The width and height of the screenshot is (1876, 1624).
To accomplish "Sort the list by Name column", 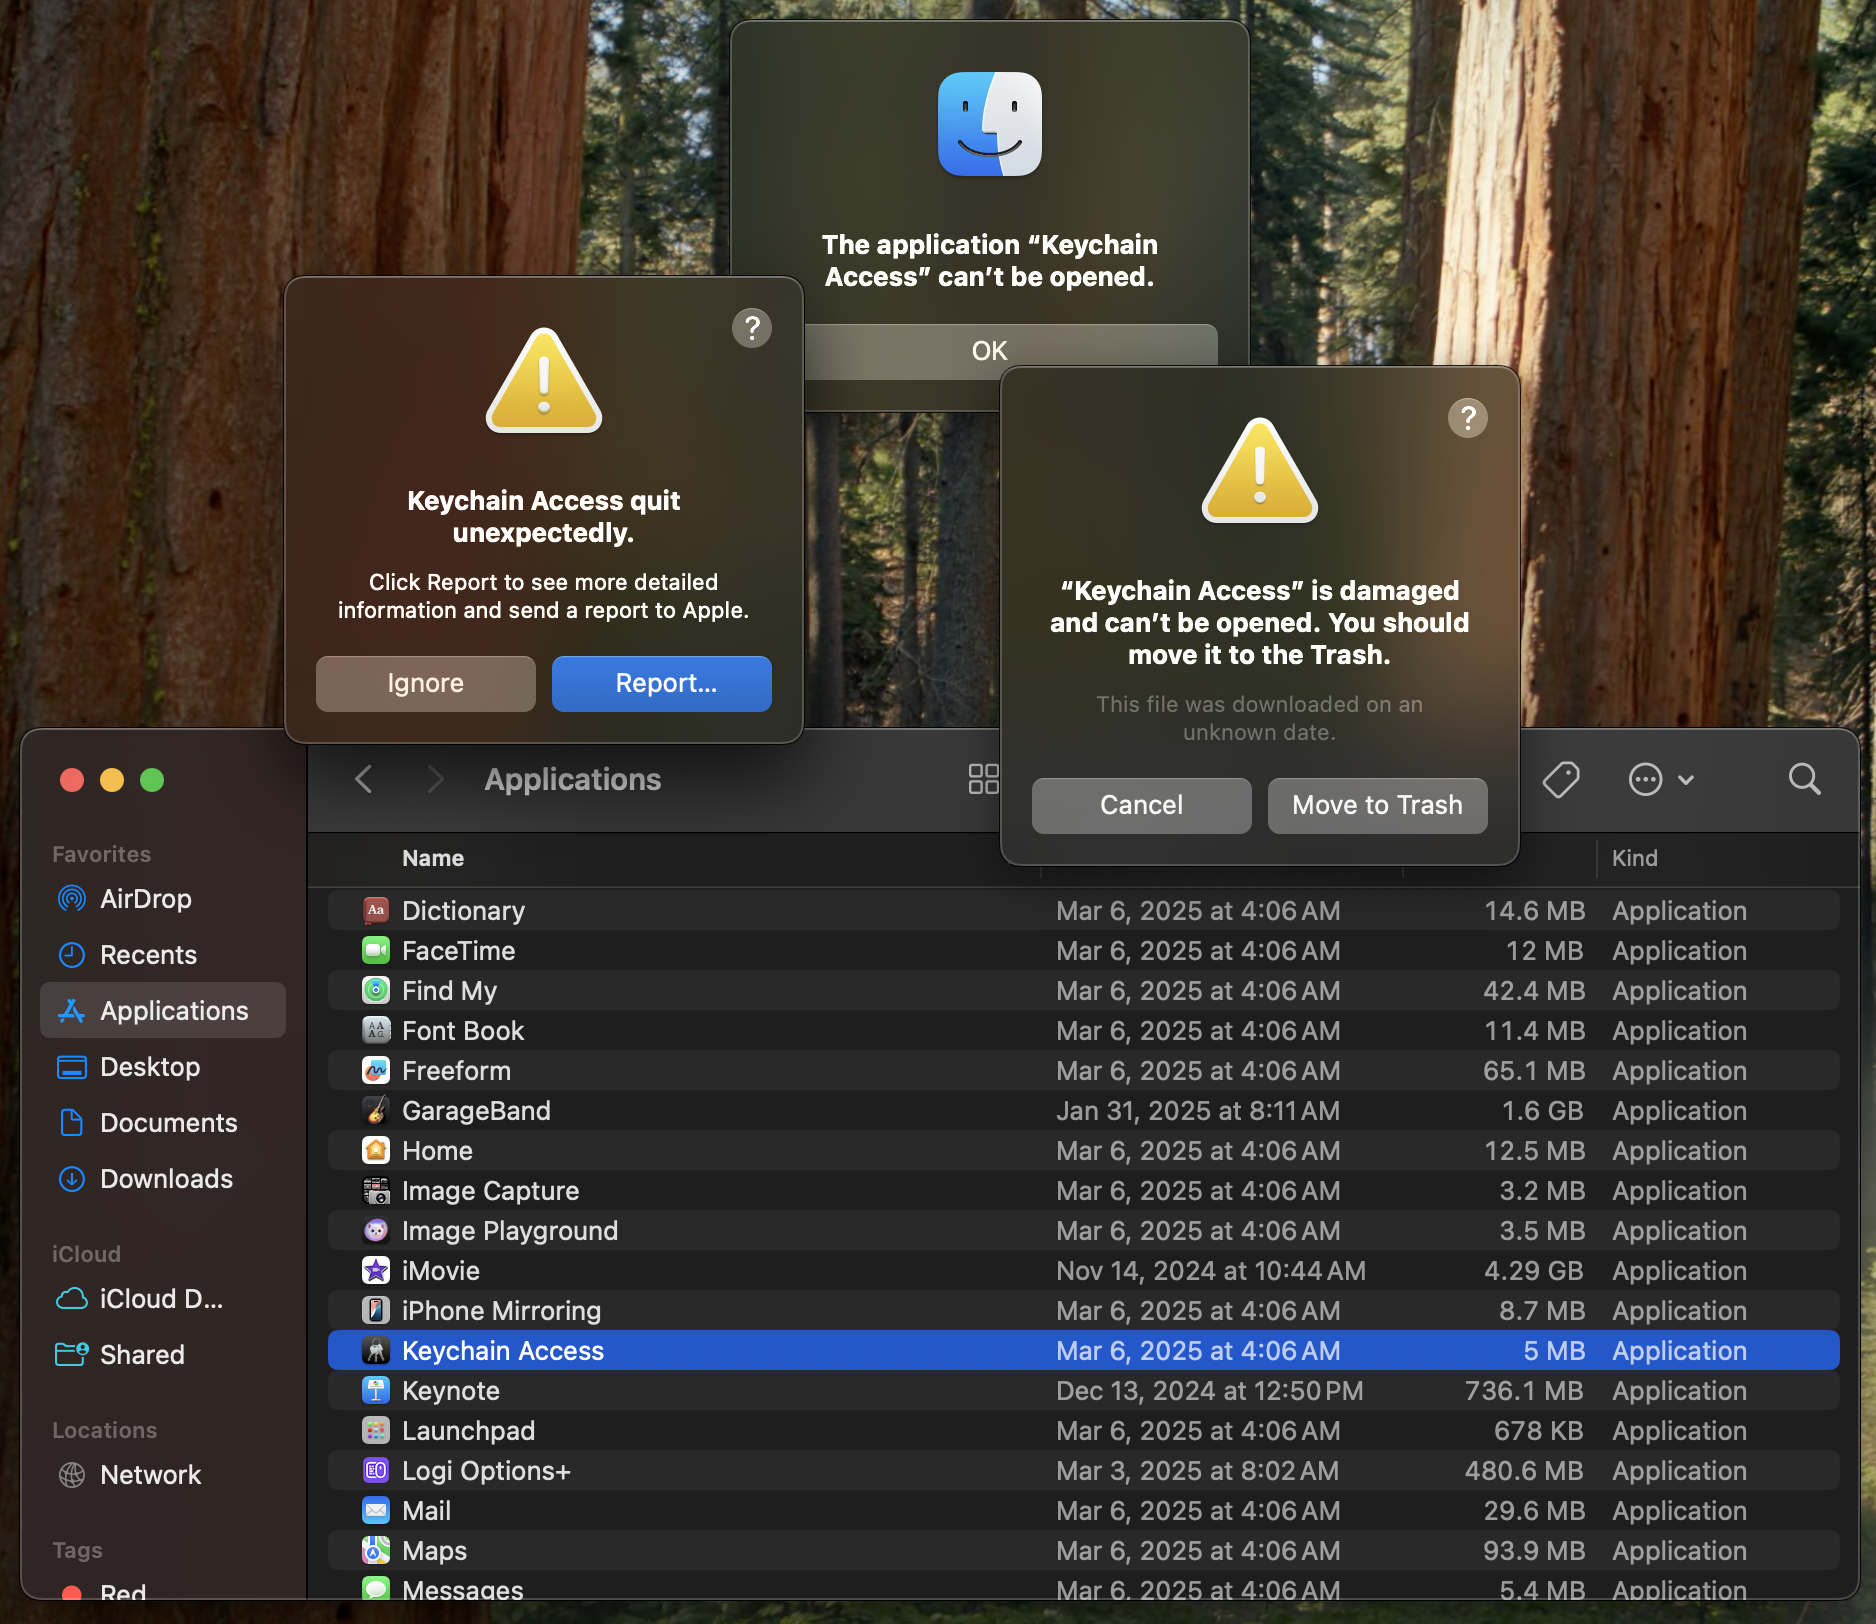I will (433, 858).
